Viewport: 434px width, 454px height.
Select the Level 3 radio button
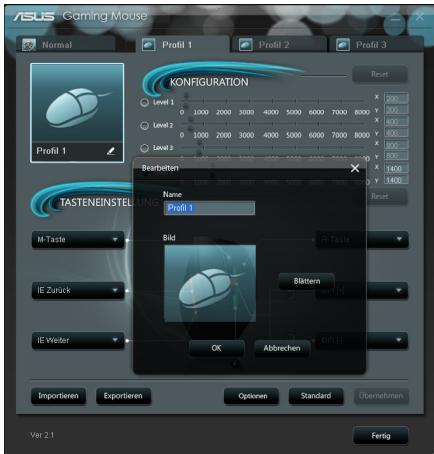[x=144, y=148]
